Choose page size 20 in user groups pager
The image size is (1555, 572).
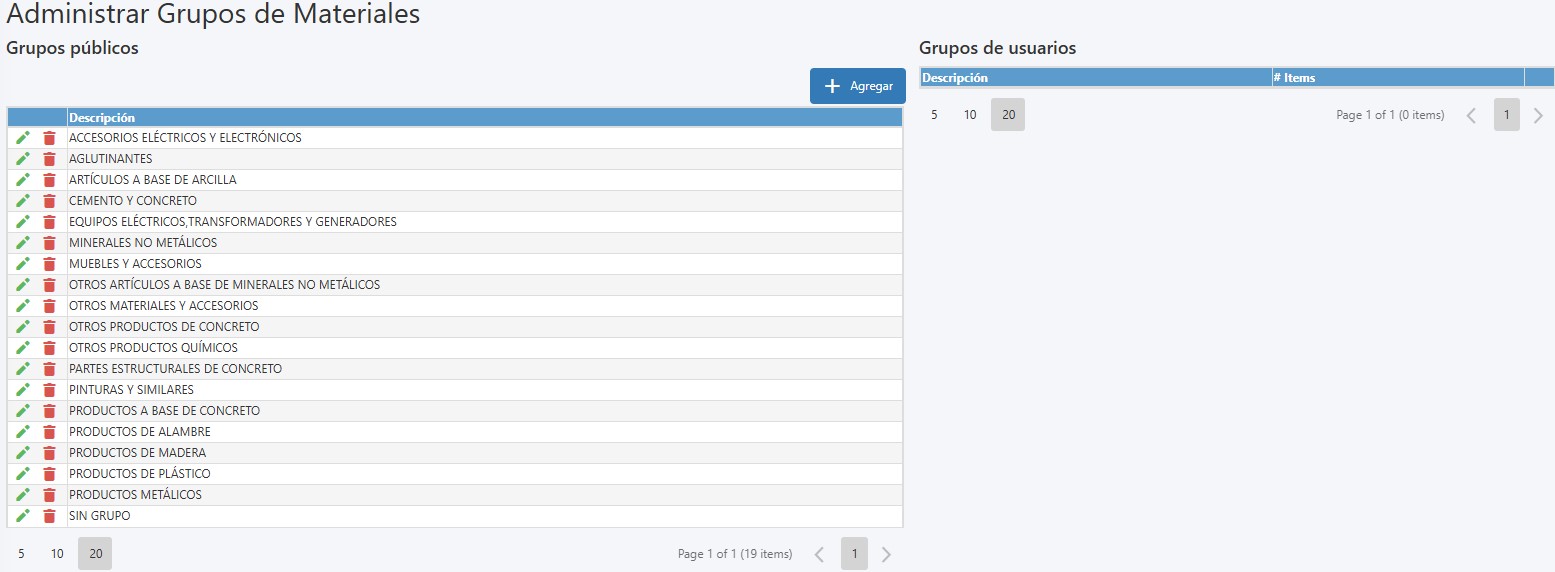[1008, 115]
